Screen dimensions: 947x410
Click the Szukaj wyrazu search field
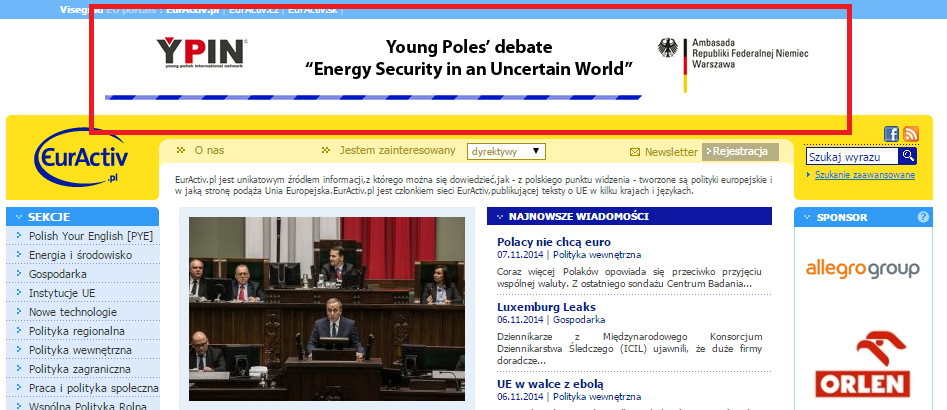click(x=853, y=156)
